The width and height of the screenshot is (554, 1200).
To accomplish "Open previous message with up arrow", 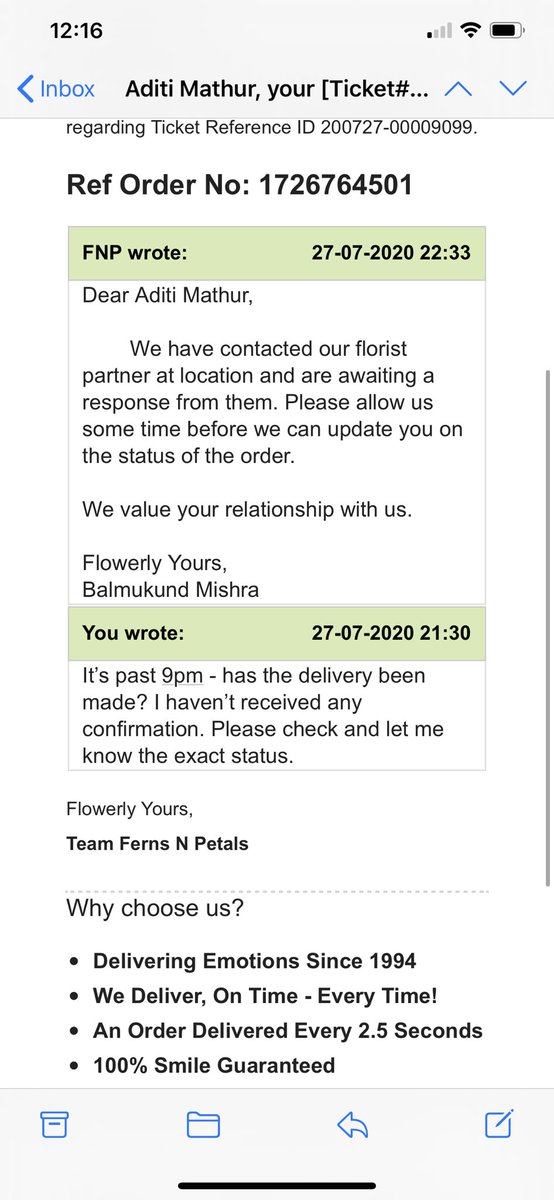I will tap(458, 88).
